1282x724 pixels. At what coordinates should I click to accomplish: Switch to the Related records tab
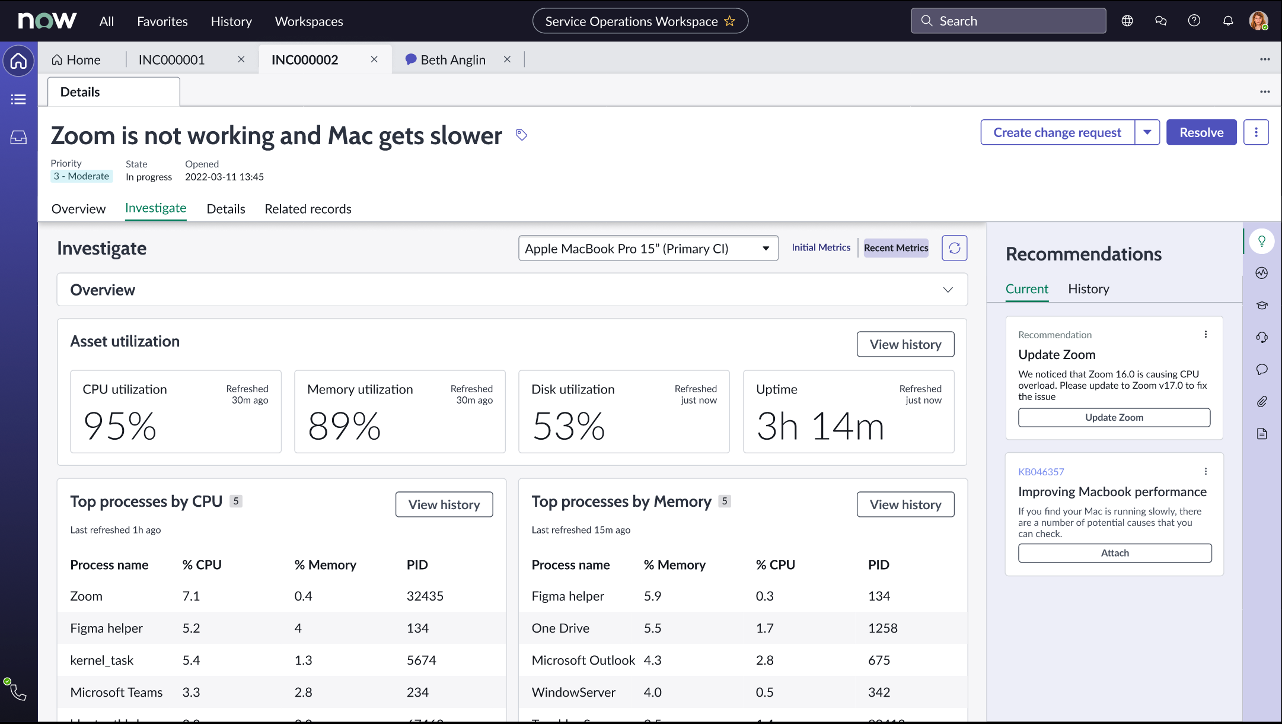coord(308,209)
